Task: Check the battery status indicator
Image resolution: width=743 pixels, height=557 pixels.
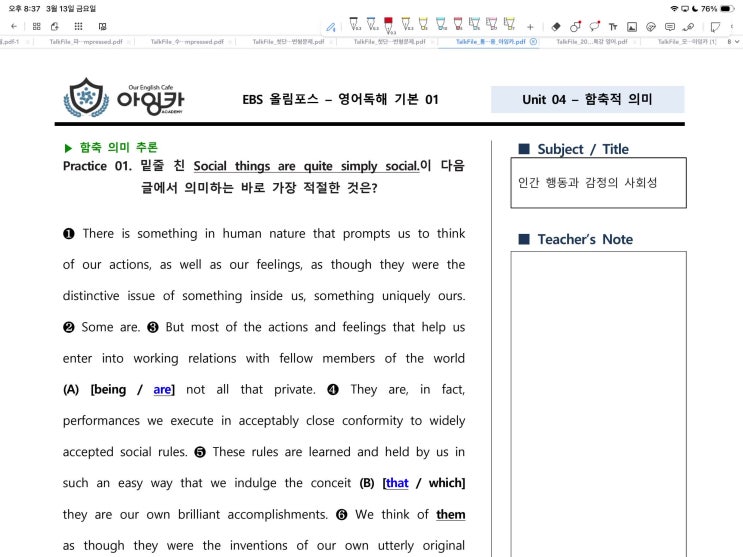Action: [726, 8]
